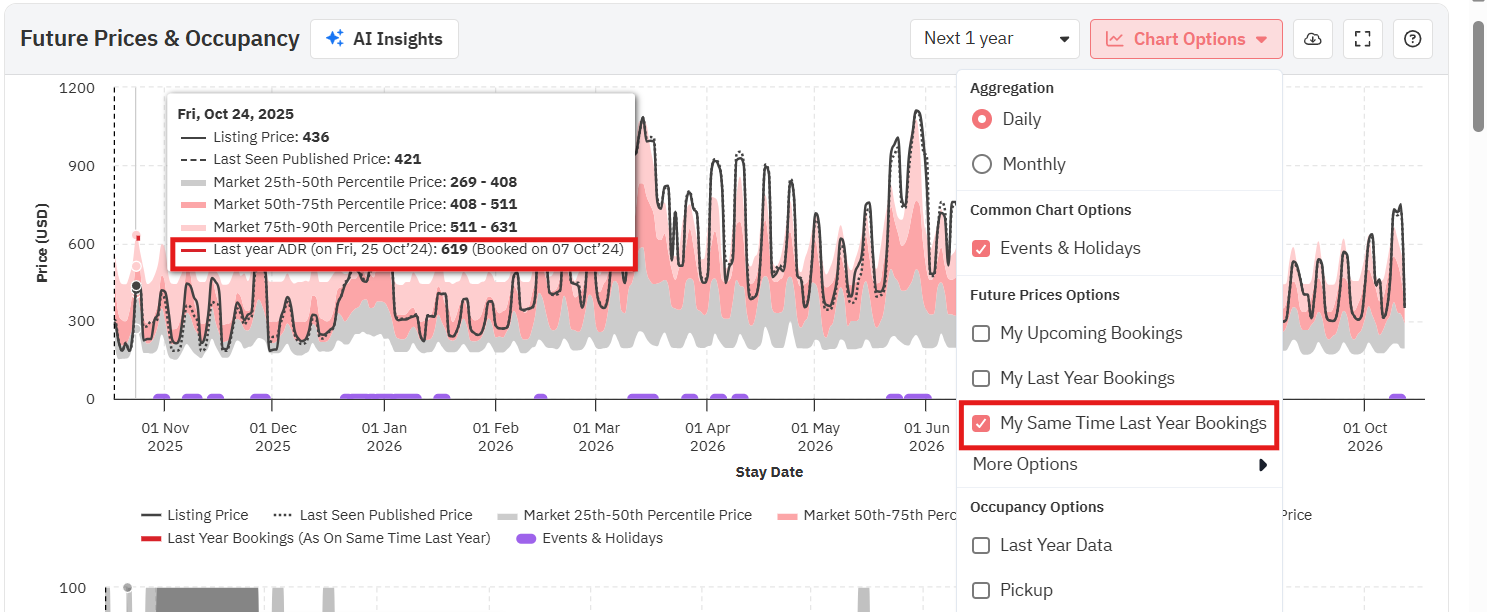This screenshot has width=1487, height=612.
Task: Uncheck Events & Holidays checkbox
Action: [981, 248]
